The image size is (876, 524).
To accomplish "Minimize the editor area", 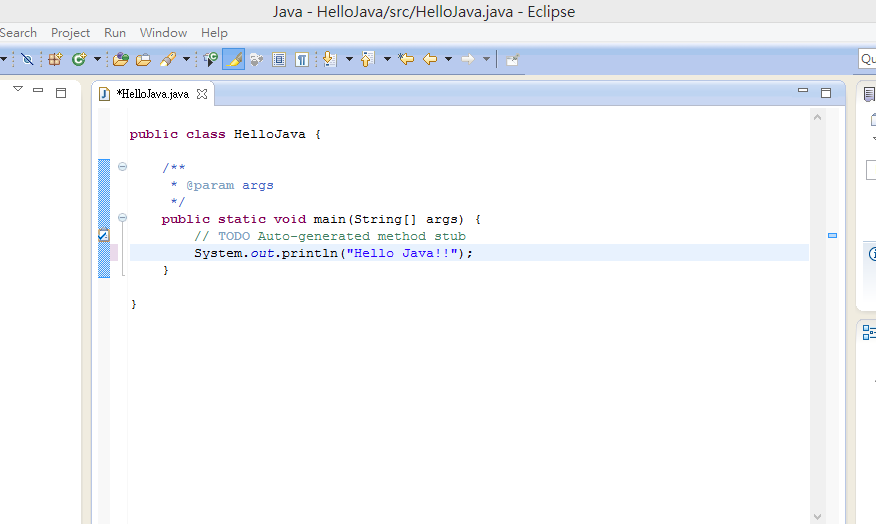I will click(803, 90).
